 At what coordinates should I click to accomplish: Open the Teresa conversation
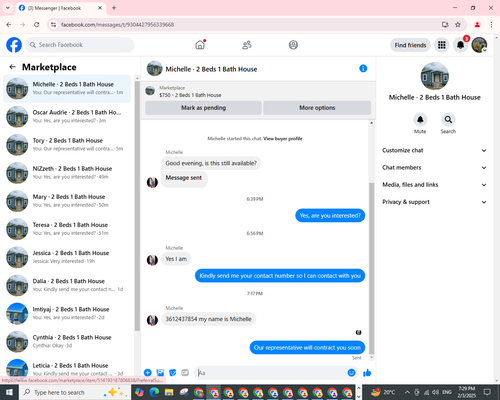point(67,229)
